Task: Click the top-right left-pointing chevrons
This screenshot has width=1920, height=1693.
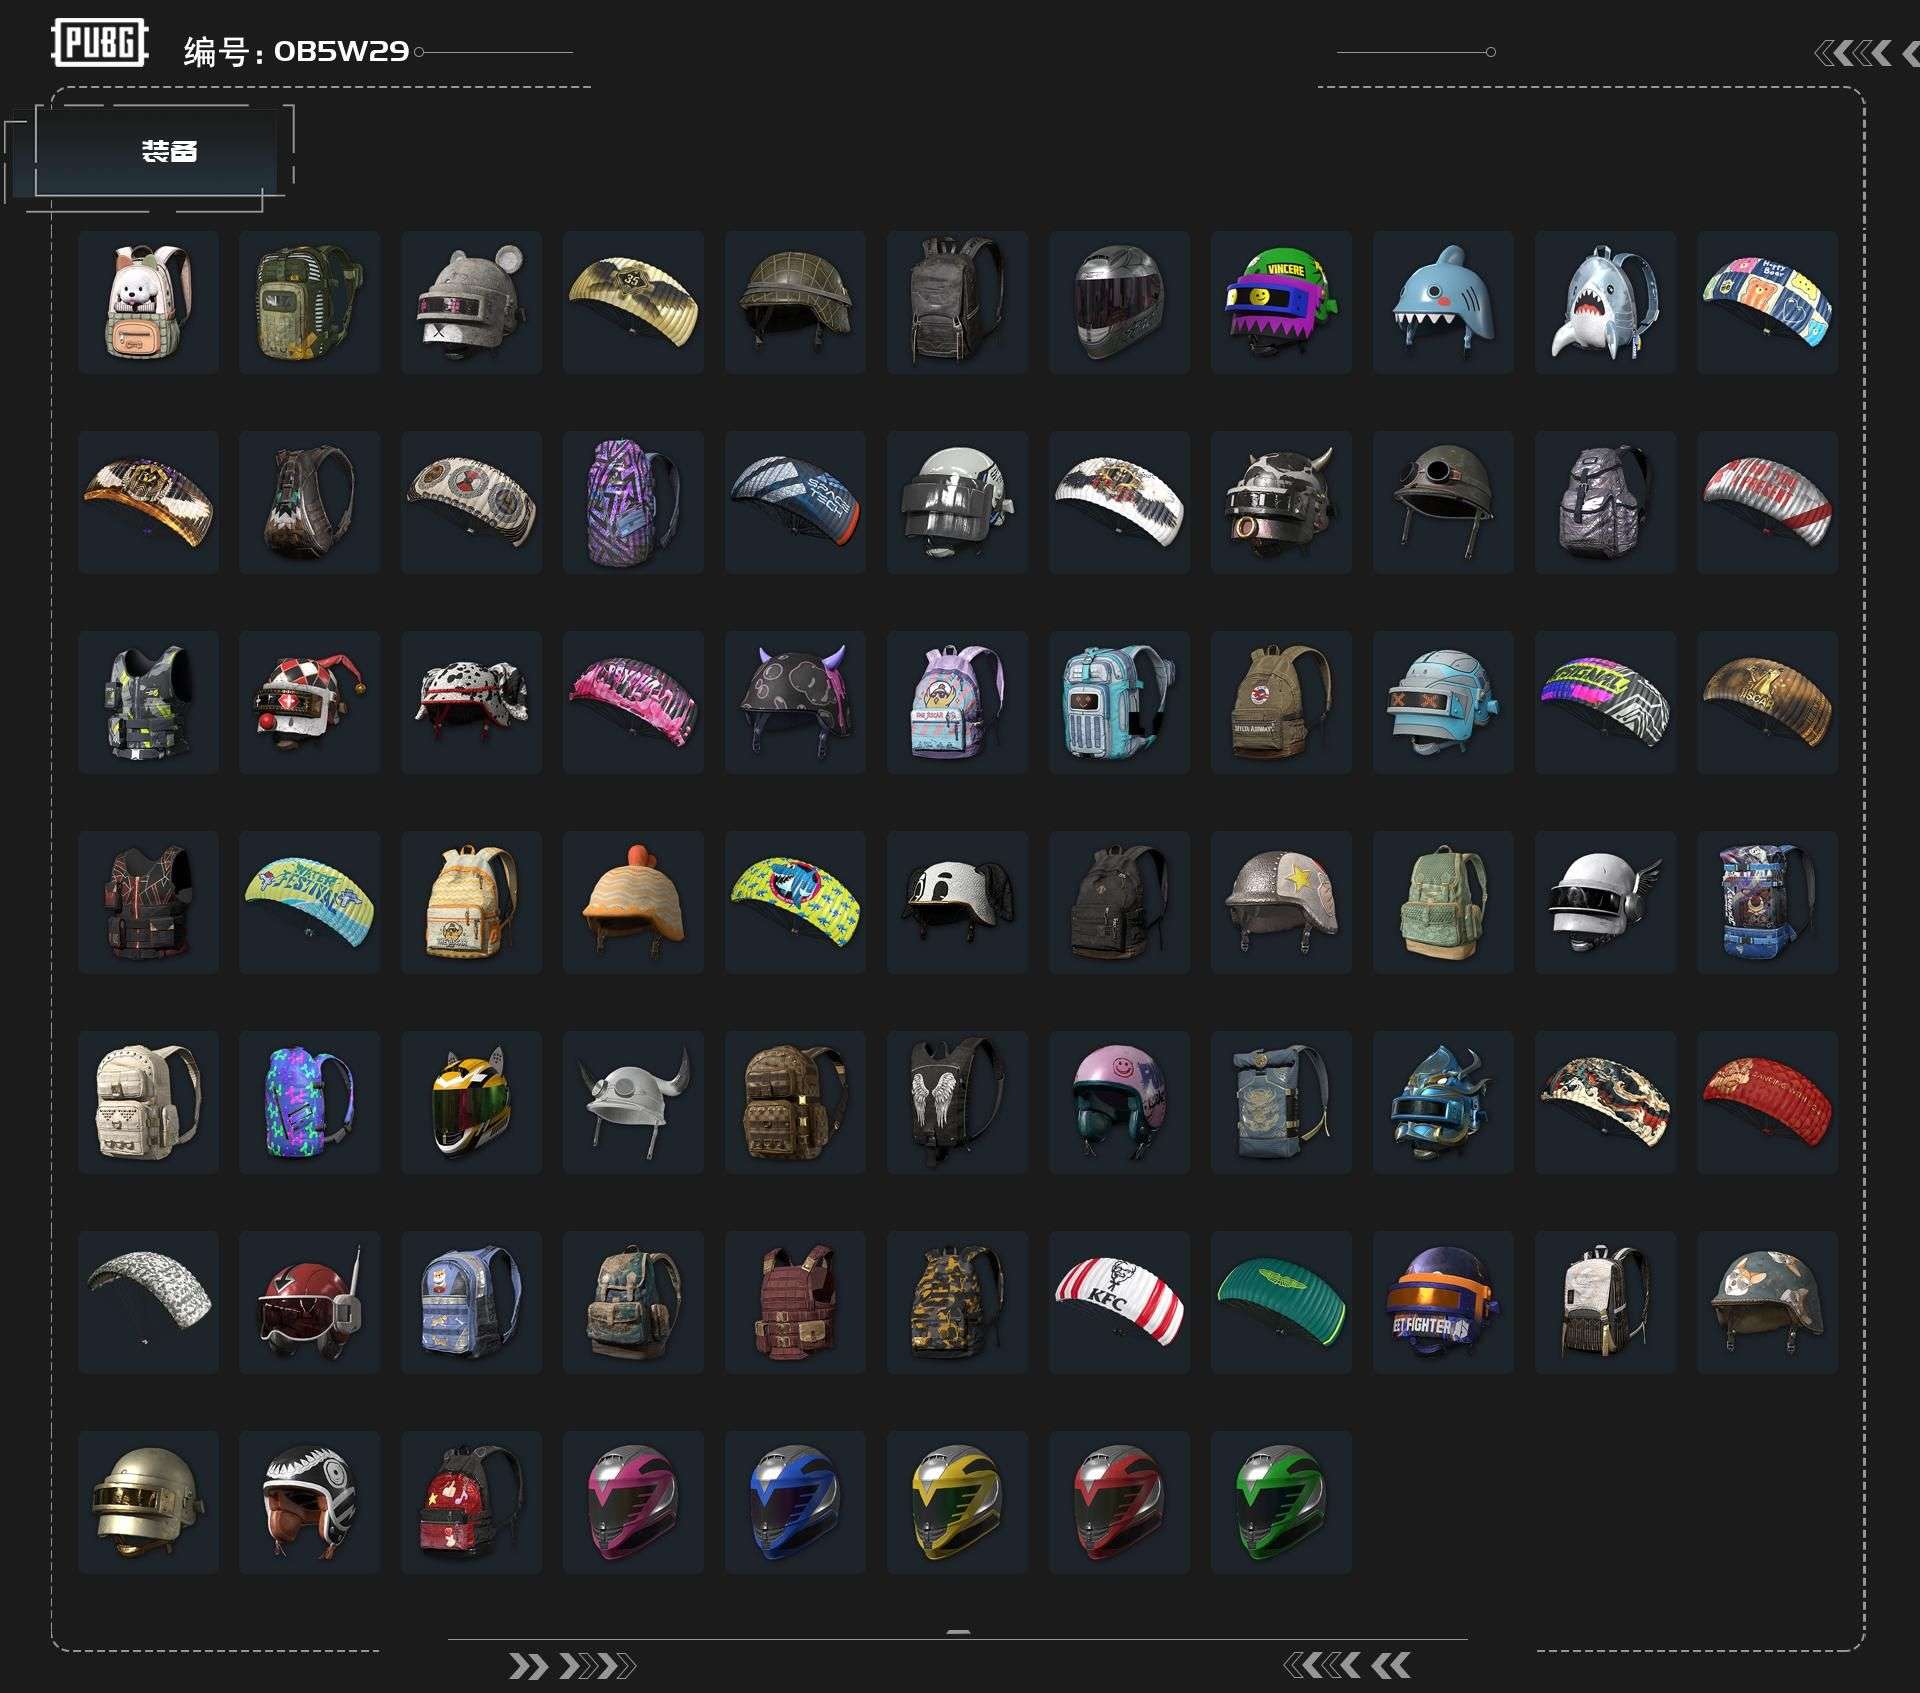Action: (x=1853, y=53)
